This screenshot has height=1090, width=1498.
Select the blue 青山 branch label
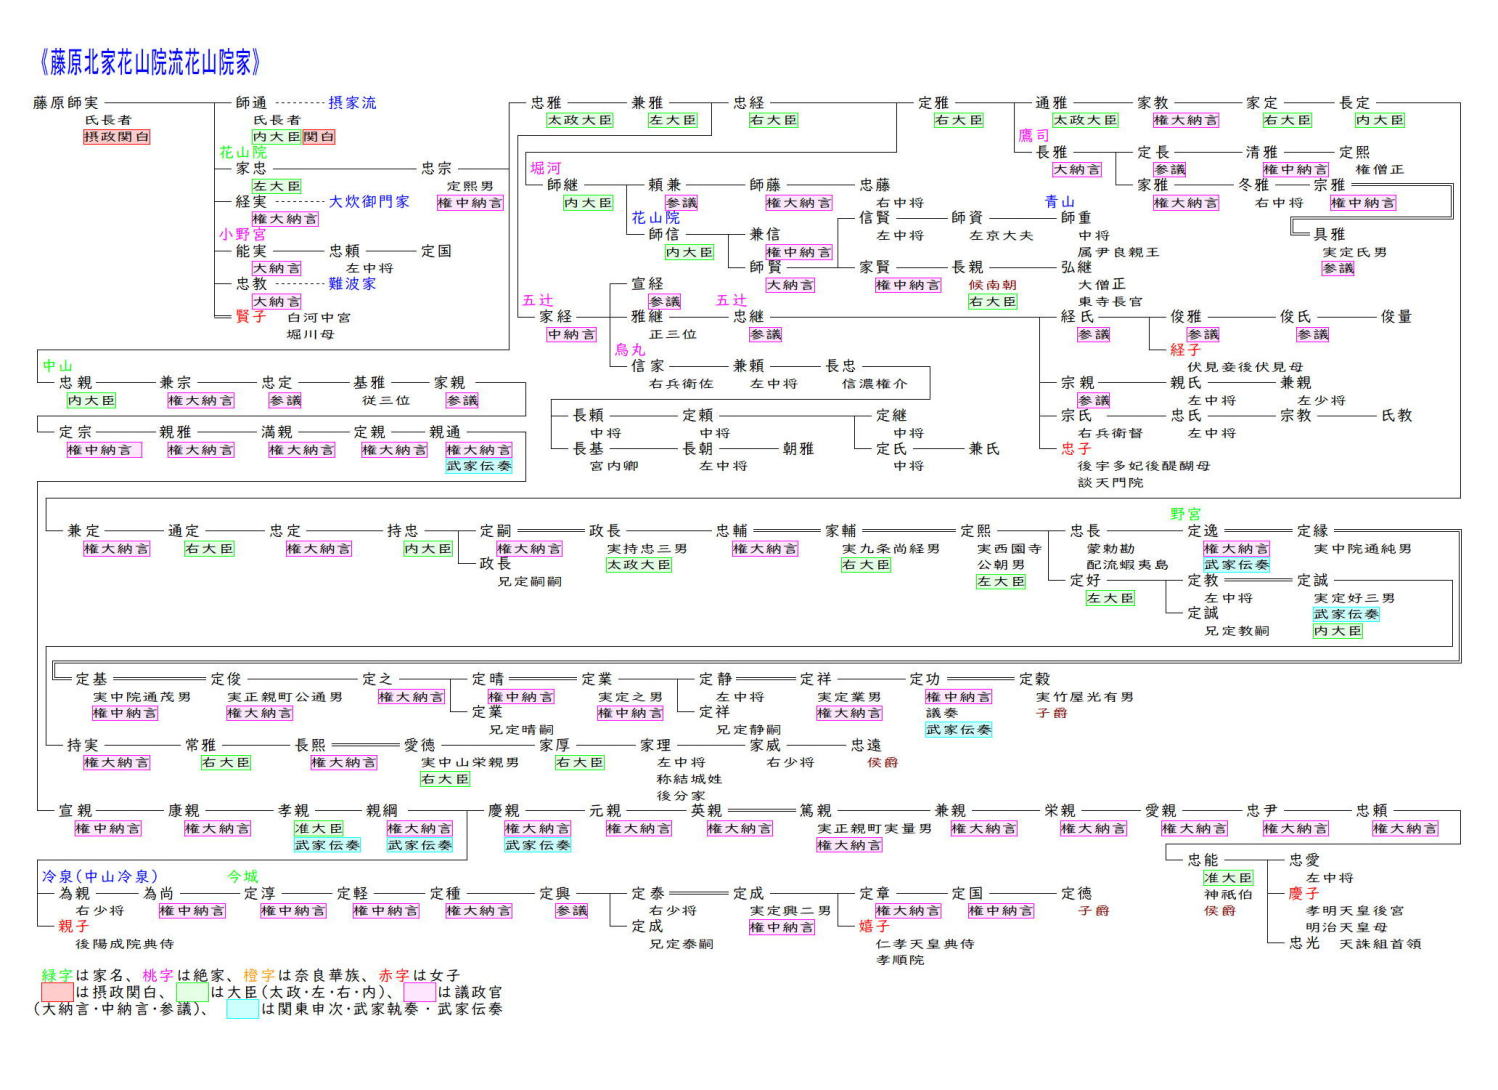tap(1060, 201)
